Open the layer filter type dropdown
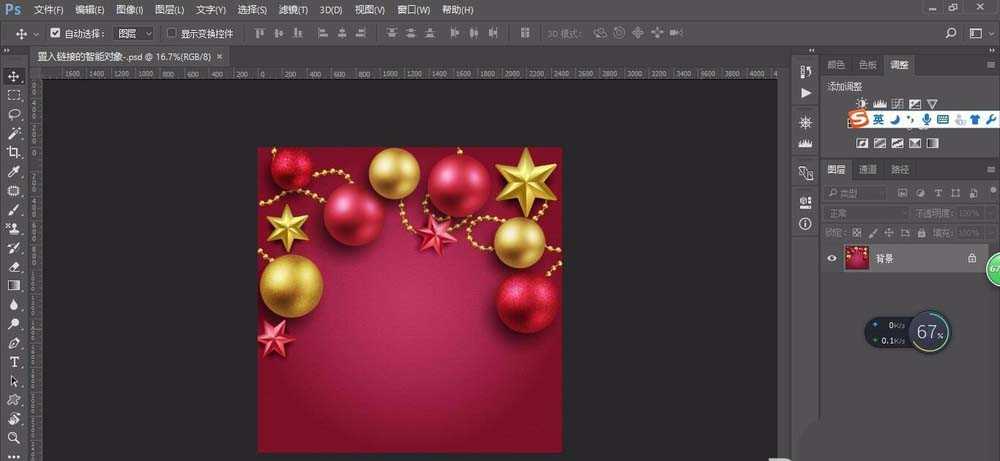The image size is (1000, 461). click(x=856, y=192)
